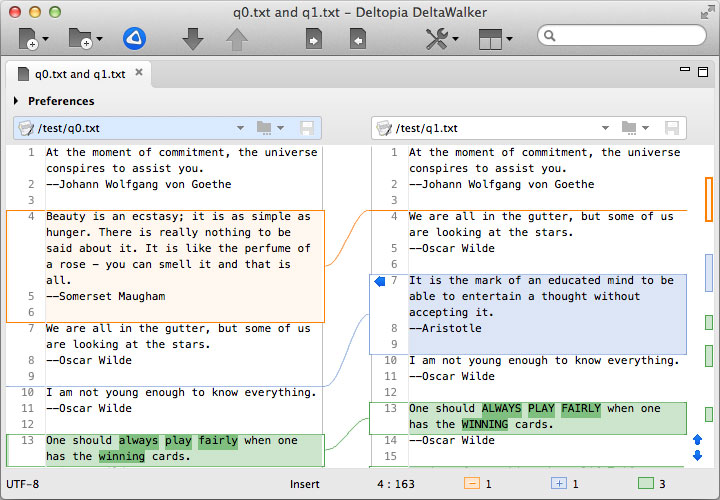This screenshot has width=720, height=500.
Task: Click the save icon for right file
Action: [x=672, y=128]
